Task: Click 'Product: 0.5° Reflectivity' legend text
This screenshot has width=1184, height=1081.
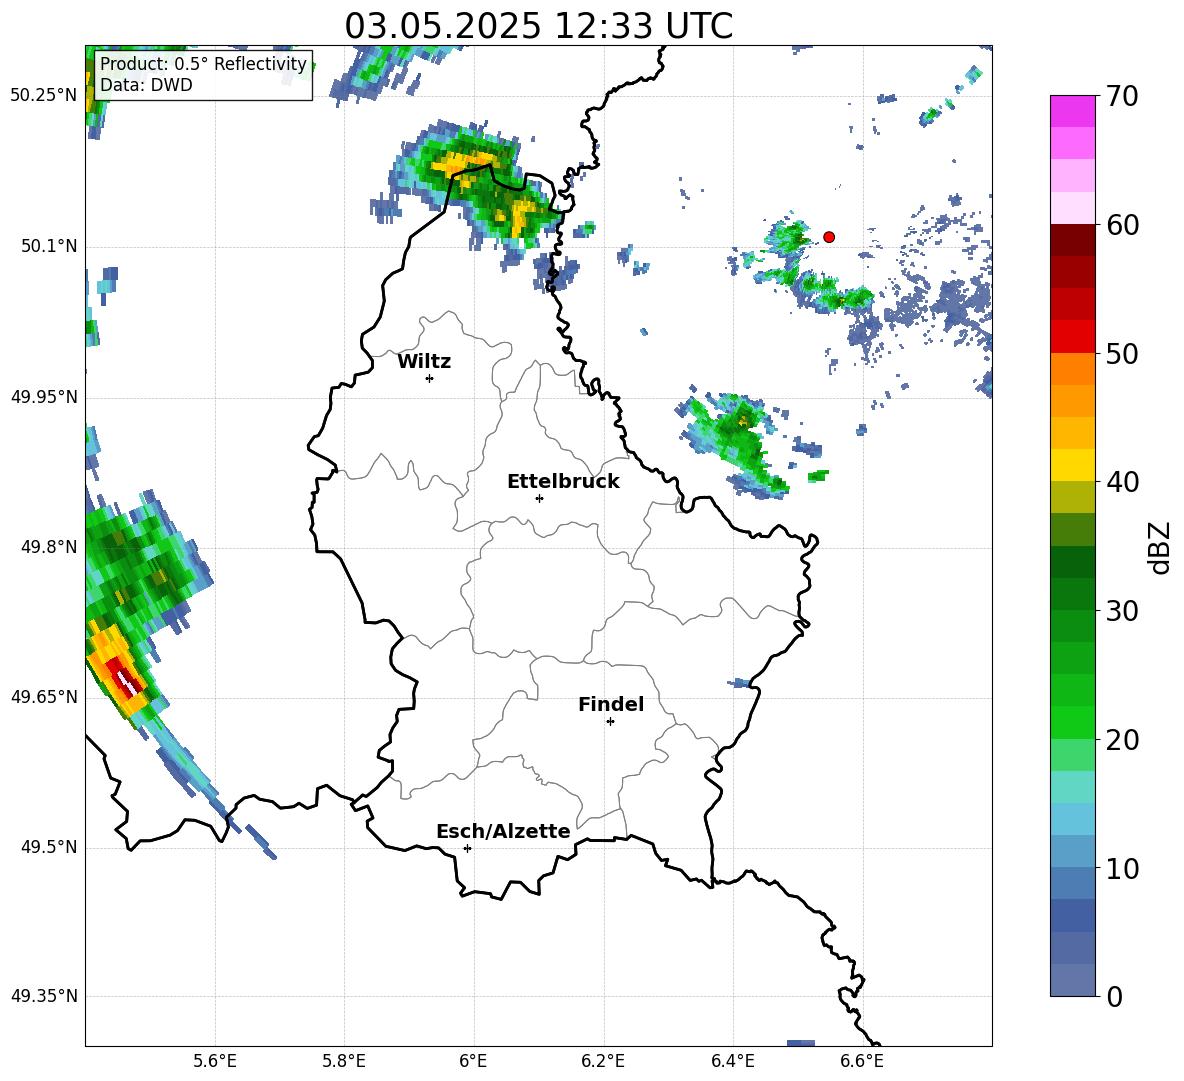Action: (x=203, y=64)
